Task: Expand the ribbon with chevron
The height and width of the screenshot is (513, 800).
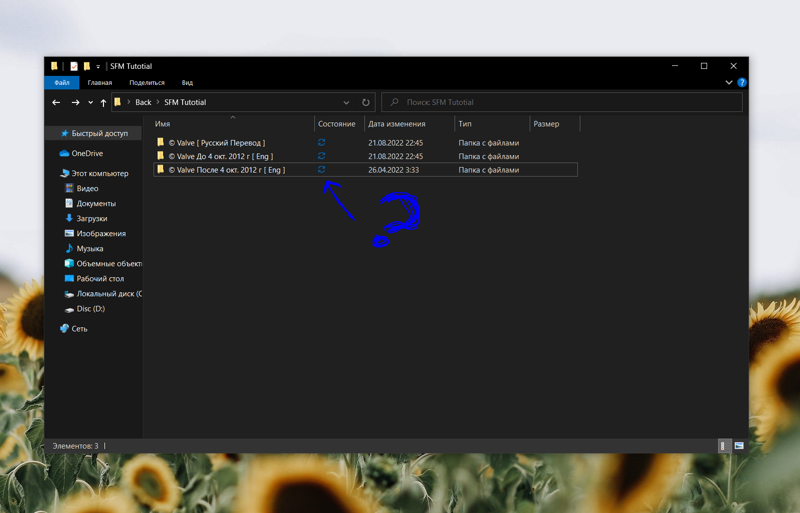Action: pyautogui.click(x=729, y=82)
